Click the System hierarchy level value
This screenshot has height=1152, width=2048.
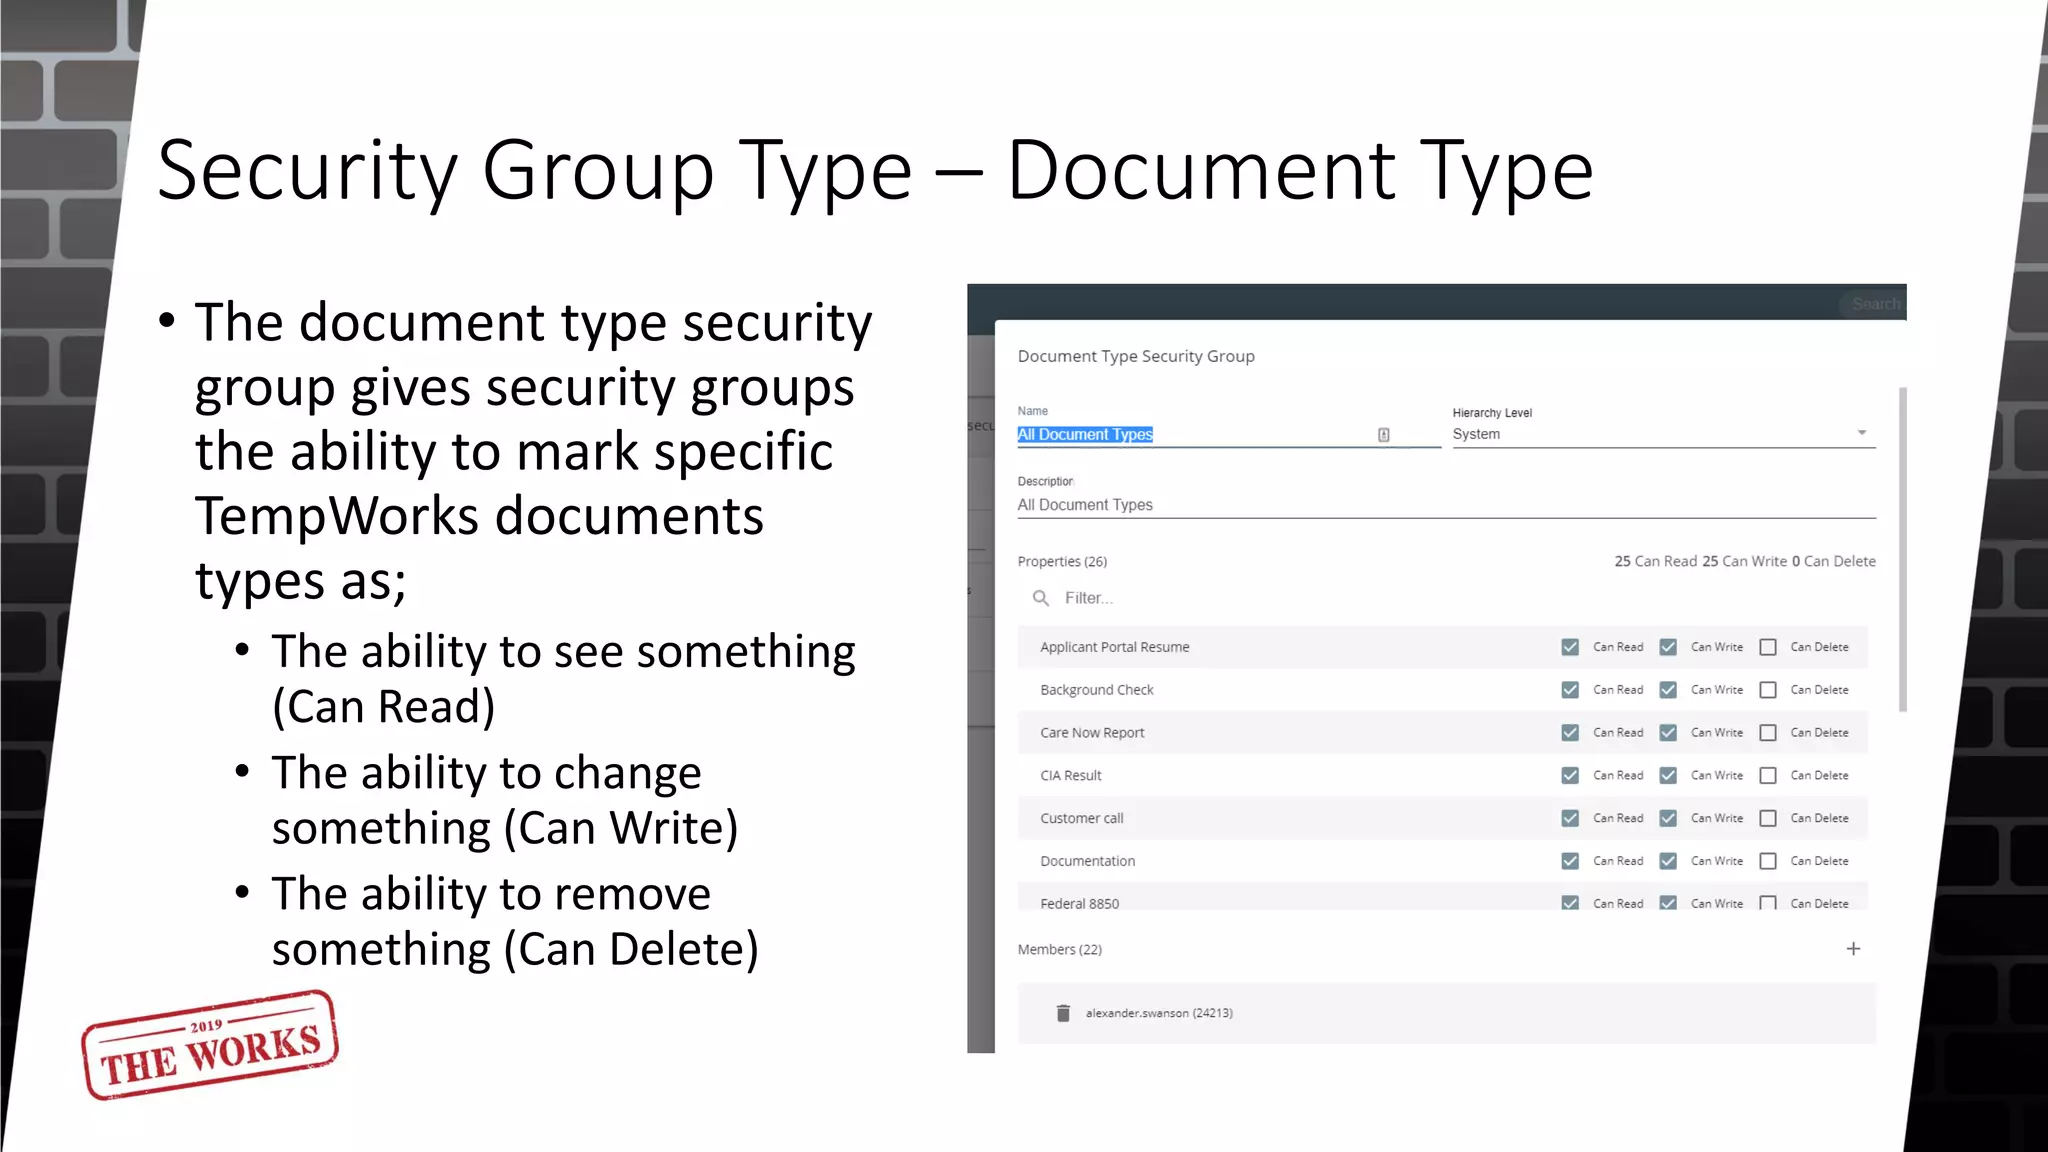(1476, 434)
